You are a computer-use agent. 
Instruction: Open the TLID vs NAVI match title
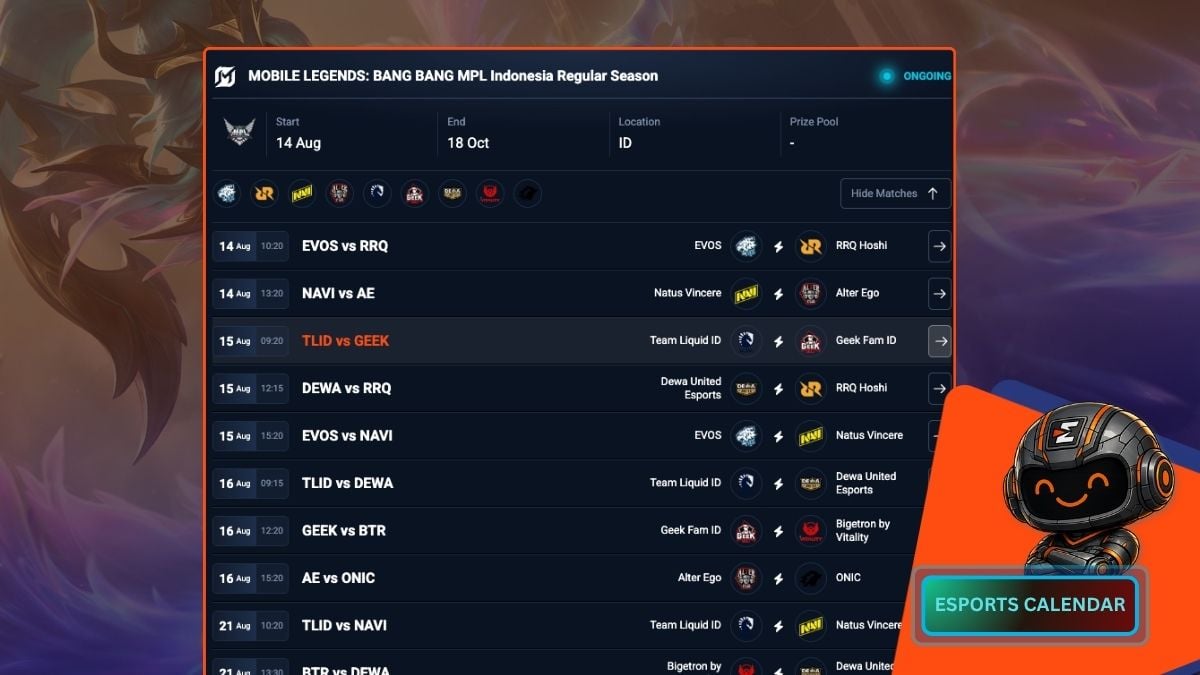click(344, 626)
